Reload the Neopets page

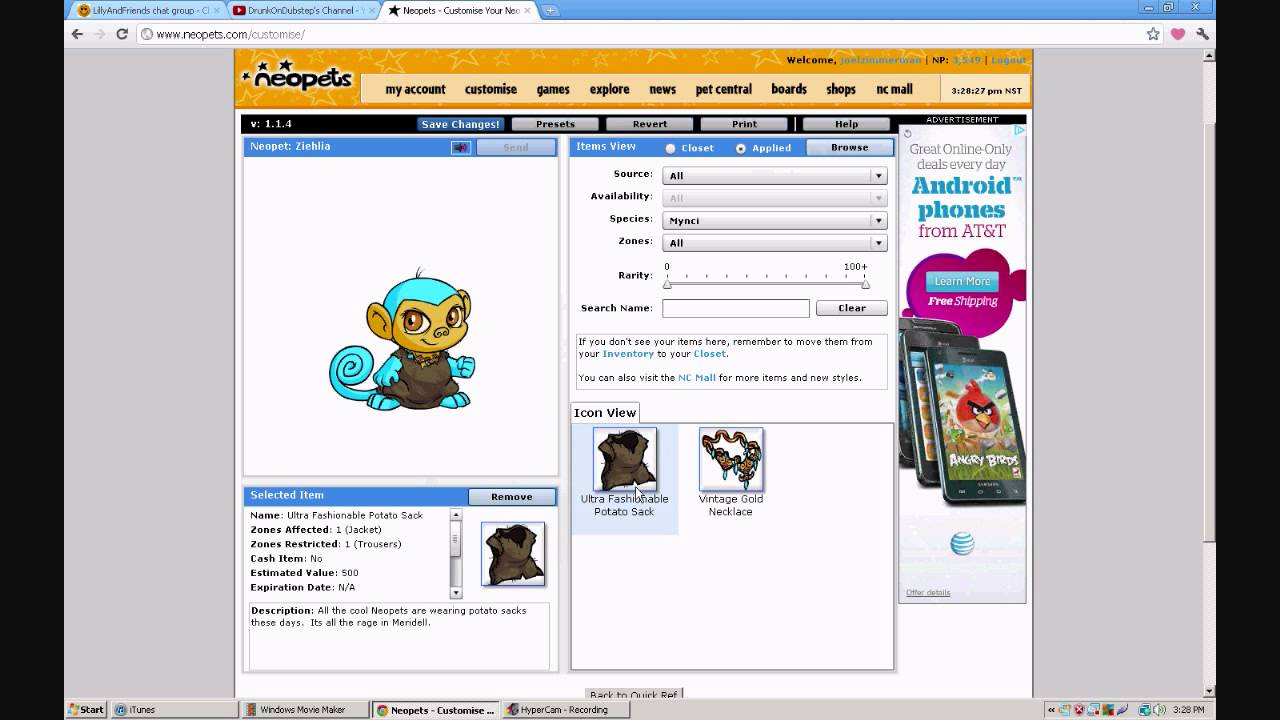[x=122, y=34]
